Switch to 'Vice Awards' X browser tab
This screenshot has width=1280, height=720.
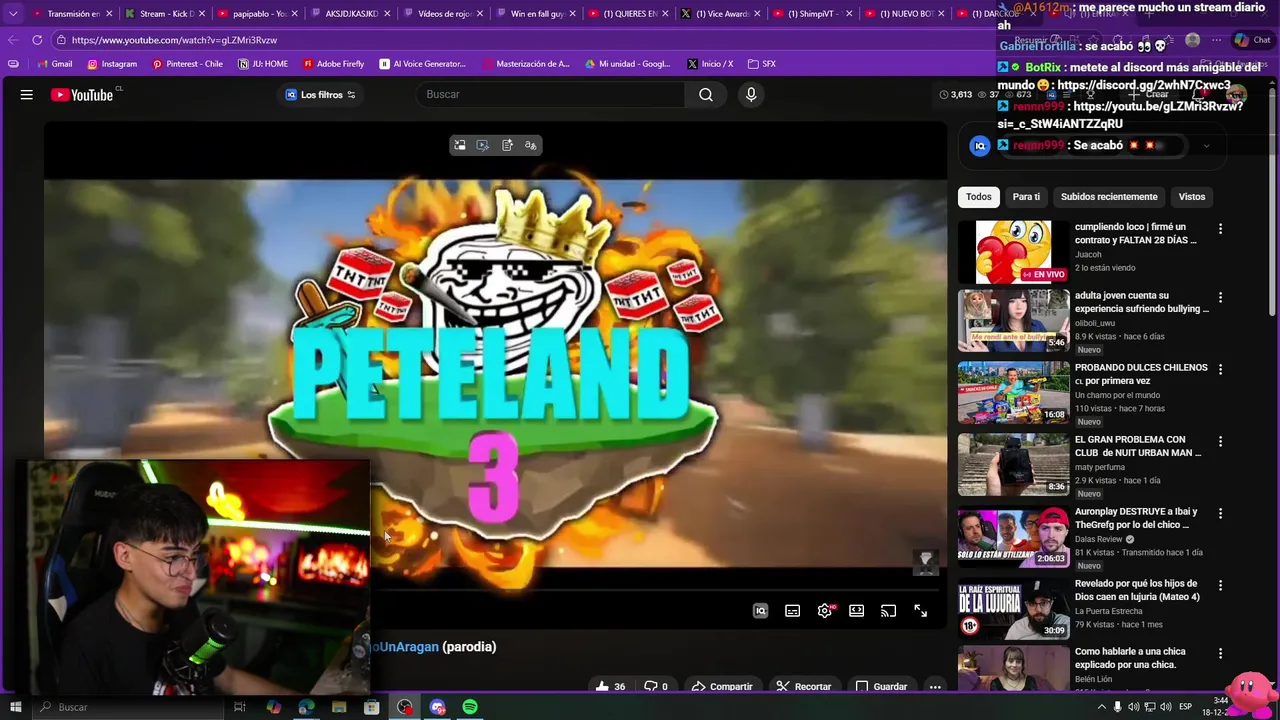(x=720, y=14)
